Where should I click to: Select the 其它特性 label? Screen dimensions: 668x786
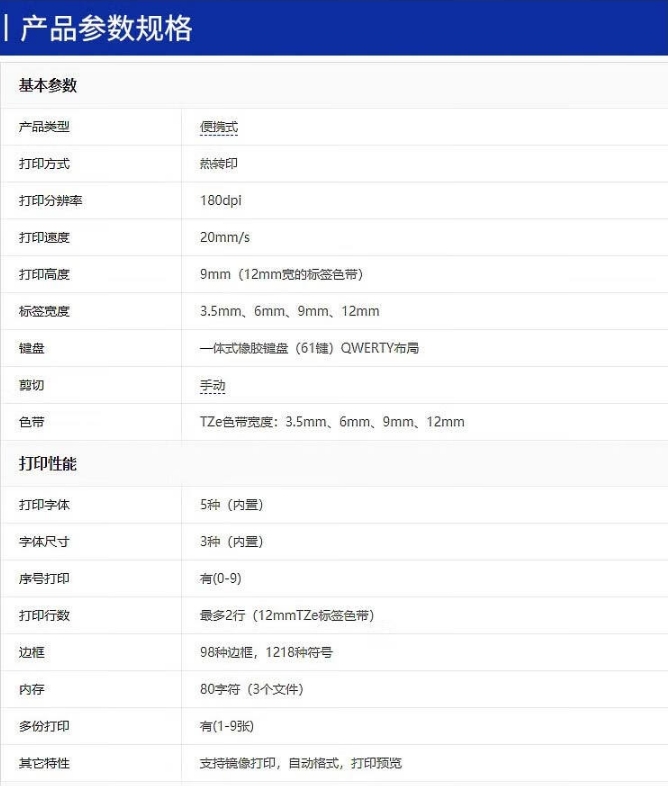pyautogui.click(x=44, y=763)
